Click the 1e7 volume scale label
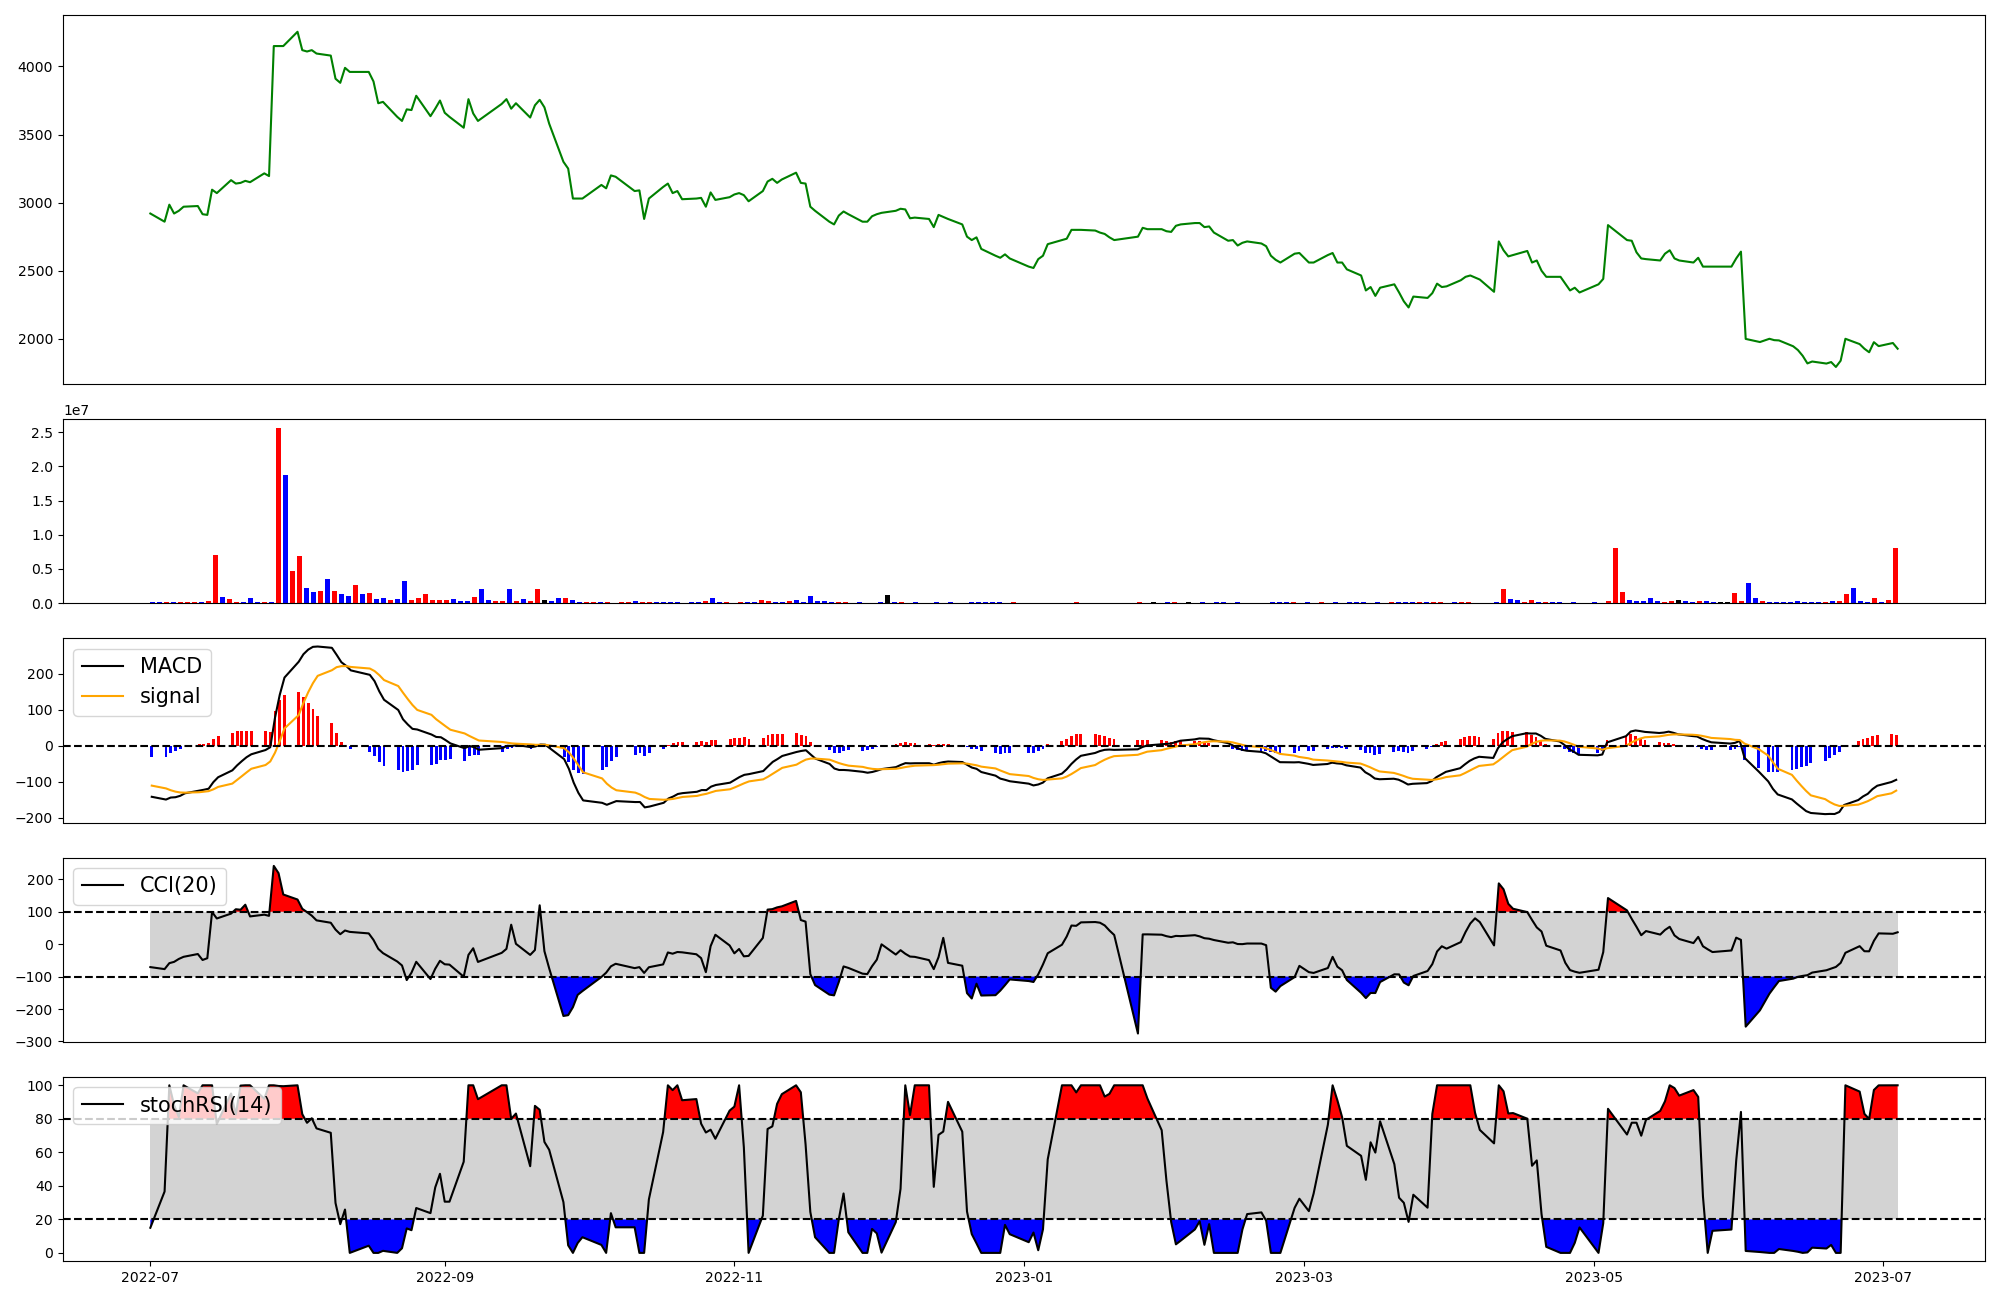This screenshot has height=1300, width=2000. click(x=76, y=410)
